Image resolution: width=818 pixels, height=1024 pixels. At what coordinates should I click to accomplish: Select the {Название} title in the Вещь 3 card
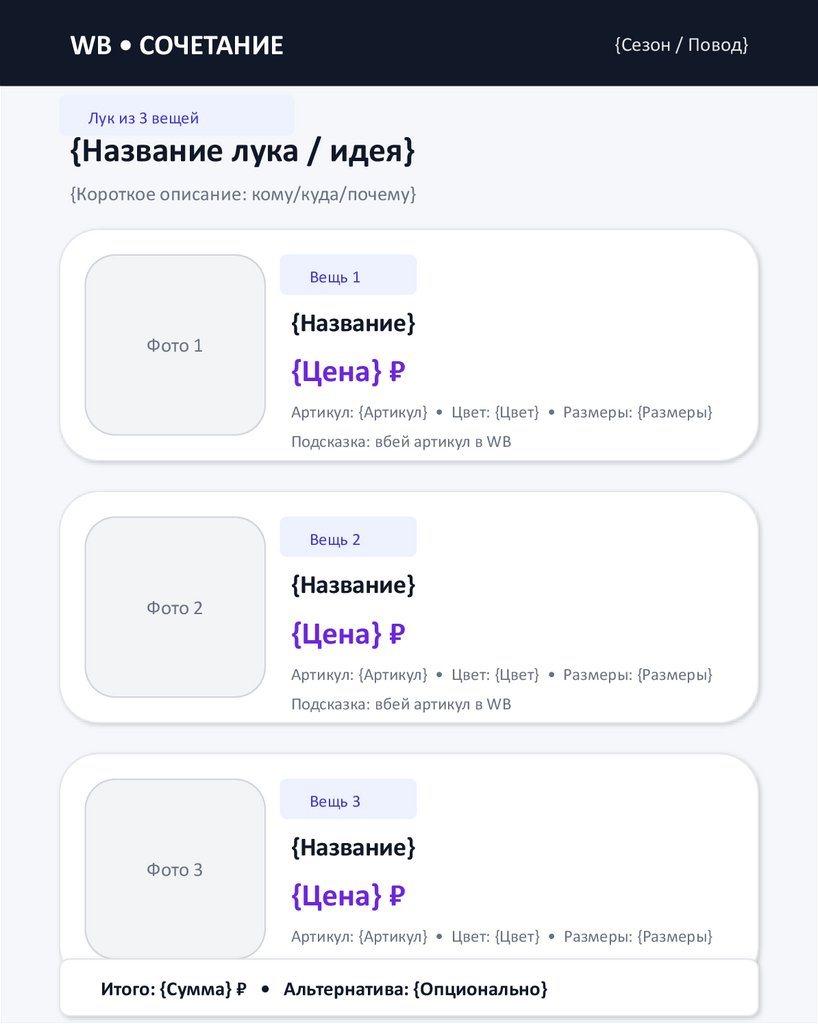(x=353, y=847)
